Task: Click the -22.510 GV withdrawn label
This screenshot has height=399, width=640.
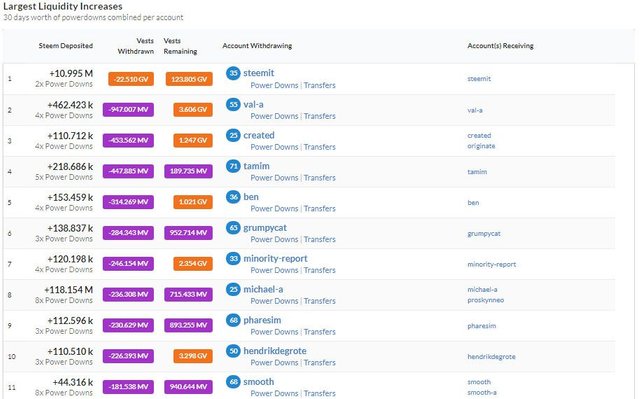Action: click(131, 79)
